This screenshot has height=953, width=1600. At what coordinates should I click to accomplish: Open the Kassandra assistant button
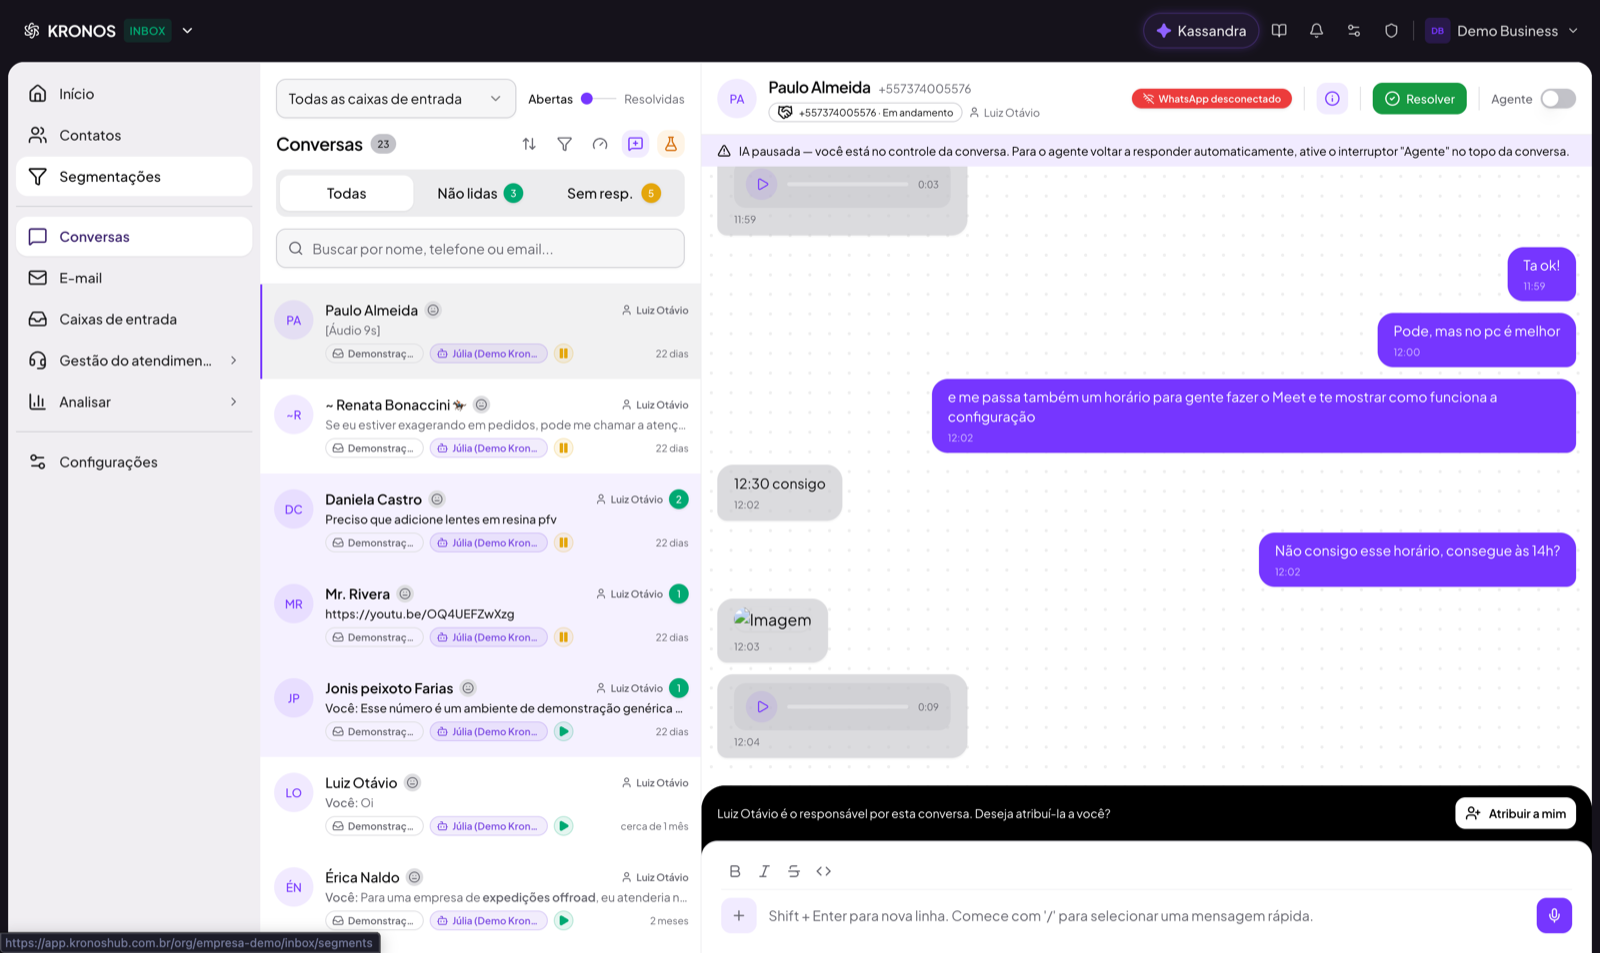1201,31
